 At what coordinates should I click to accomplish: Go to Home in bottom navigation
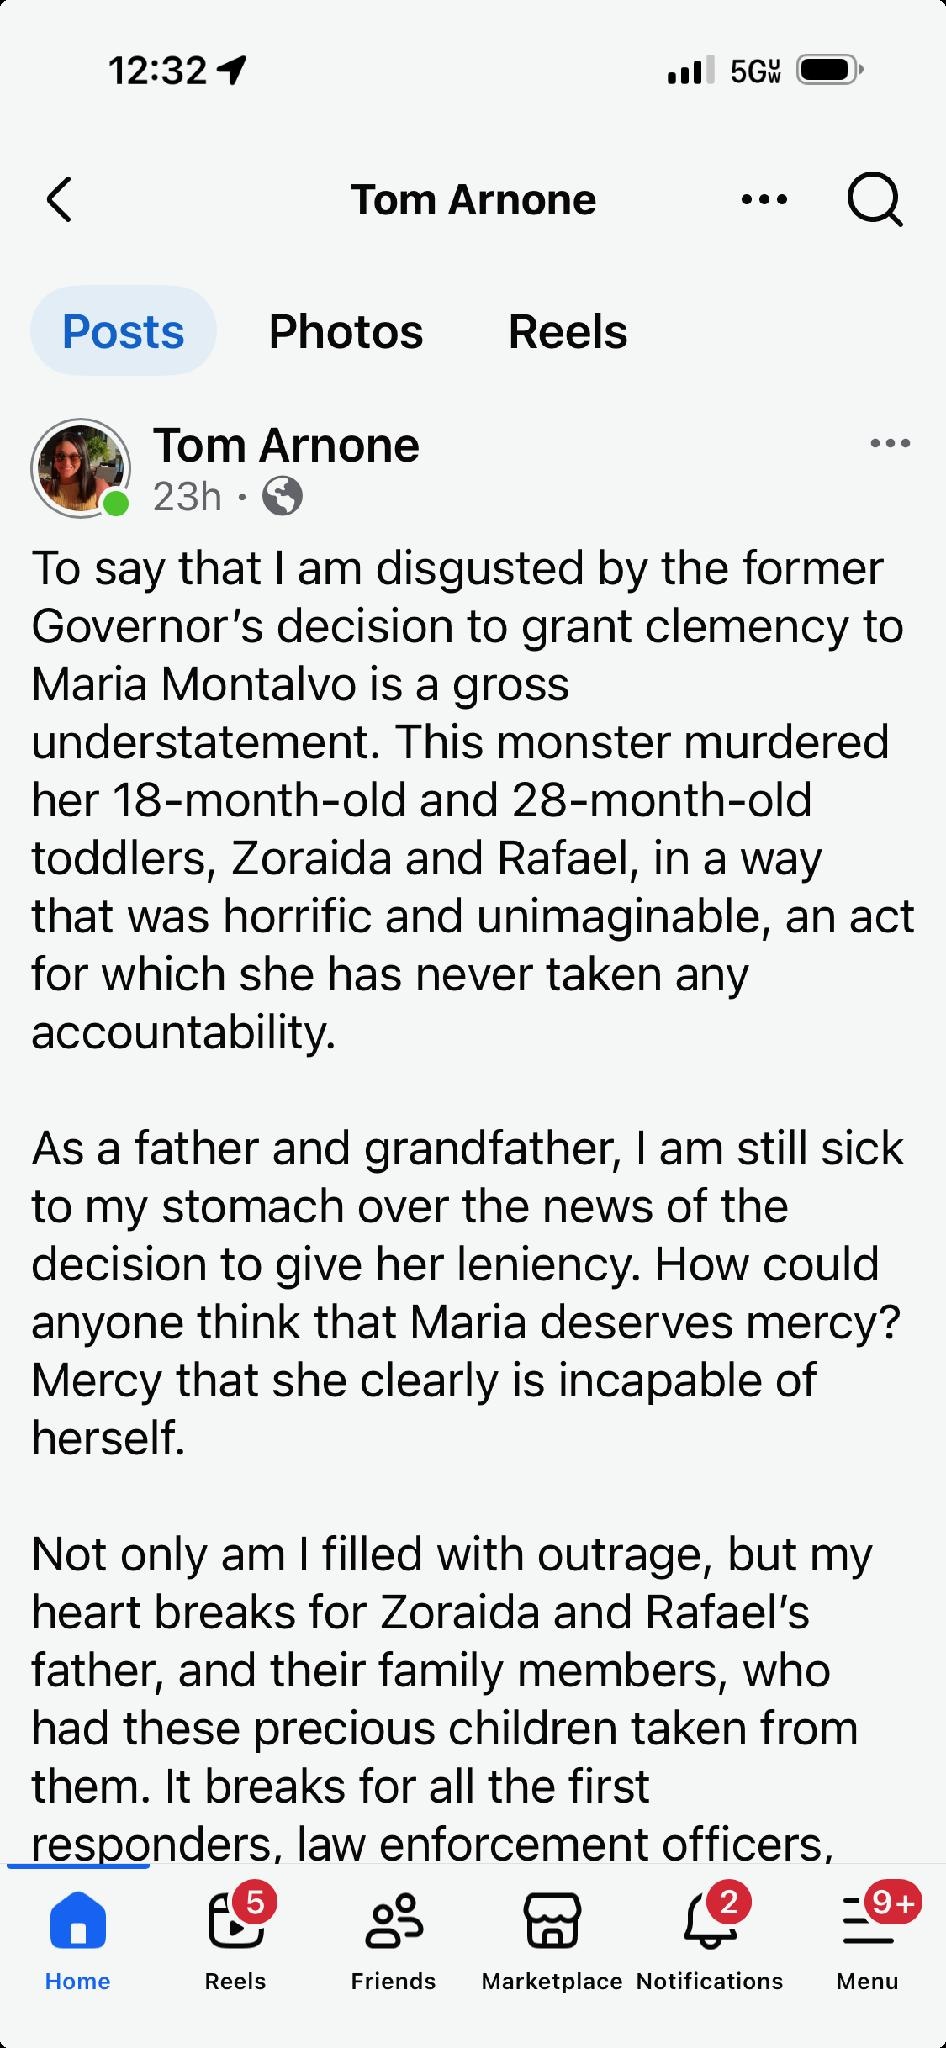[77, 1938]
